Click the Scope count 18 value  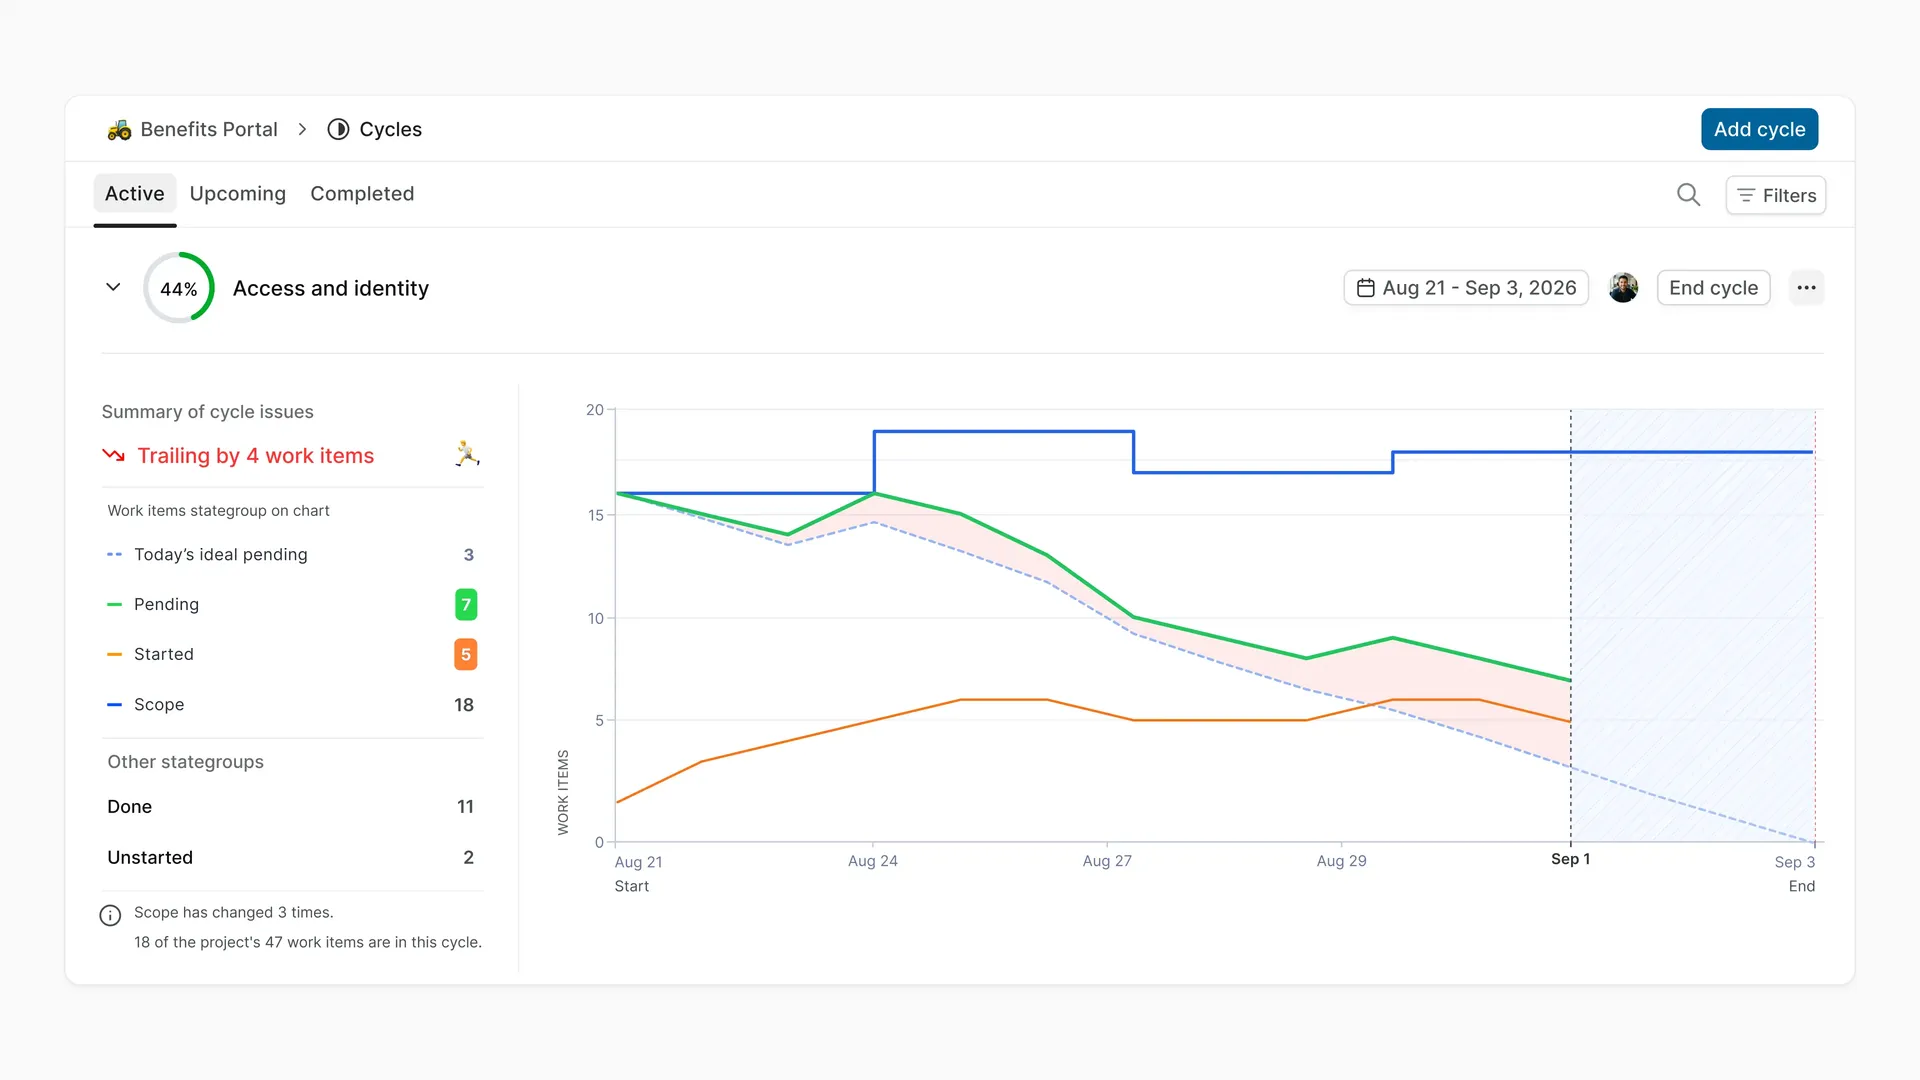(x=464, y=705)
